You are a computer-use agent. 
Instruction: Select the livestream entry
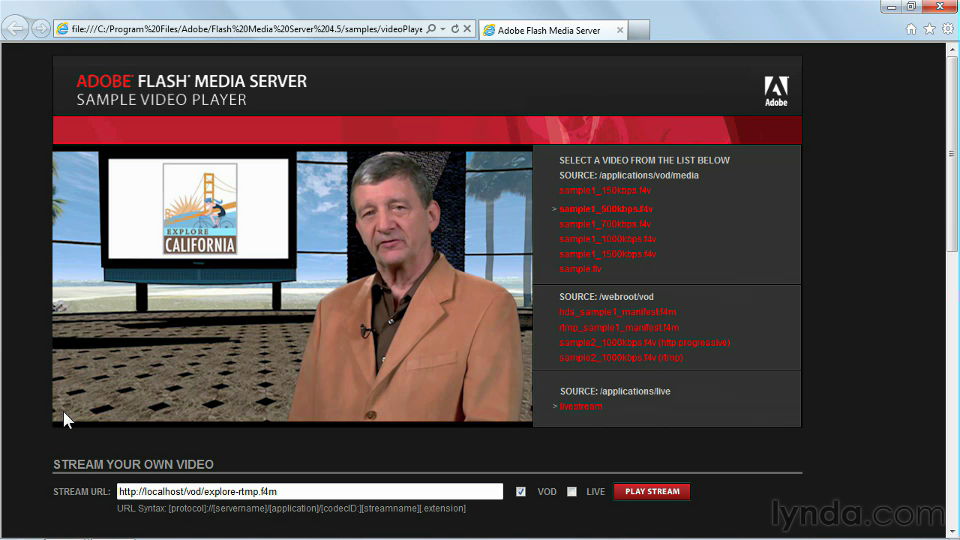580,407
